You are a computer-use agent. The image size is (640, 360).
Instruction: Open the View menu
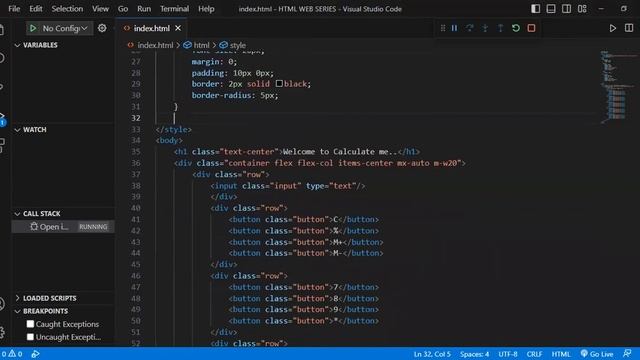[100, 9]
